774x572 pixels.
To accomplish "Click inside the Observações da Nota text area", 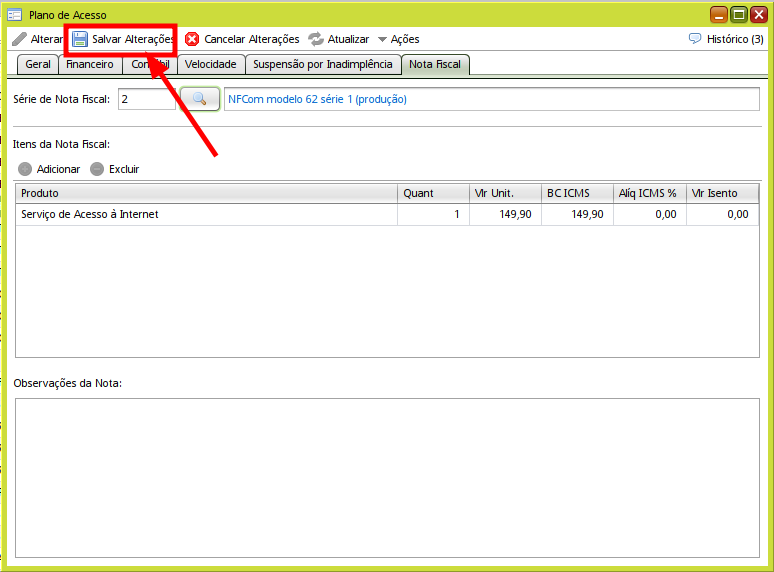I will click(386, 476).
